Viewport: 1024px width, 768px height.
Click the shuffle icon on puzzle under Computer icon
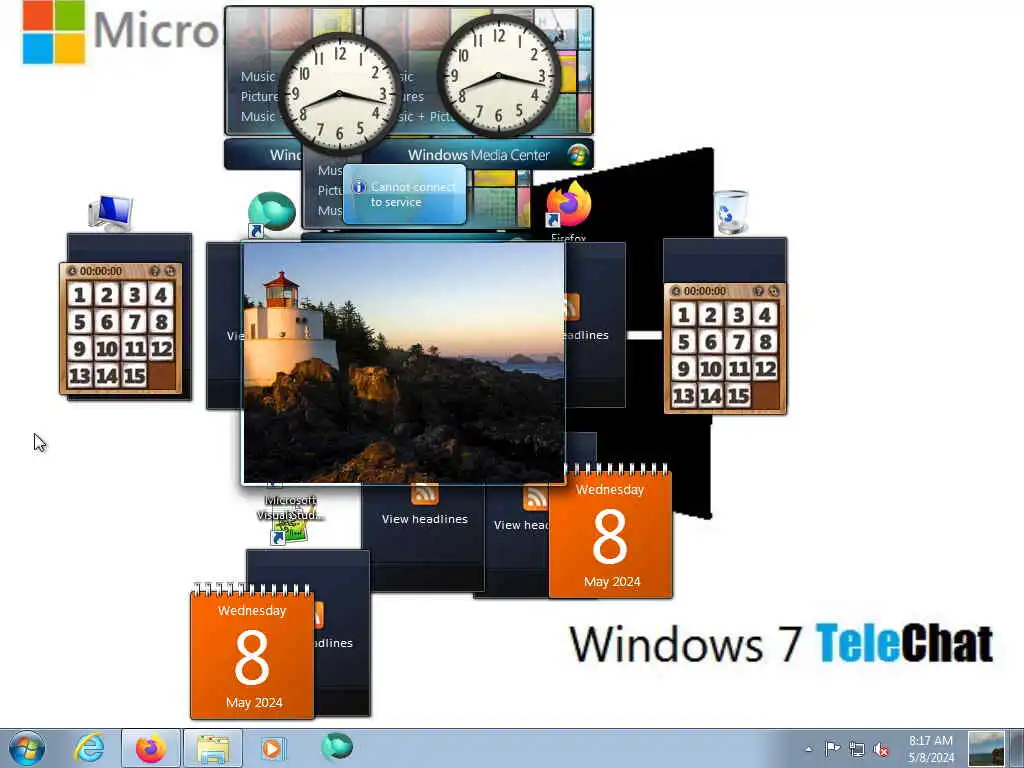coord(170,271)
